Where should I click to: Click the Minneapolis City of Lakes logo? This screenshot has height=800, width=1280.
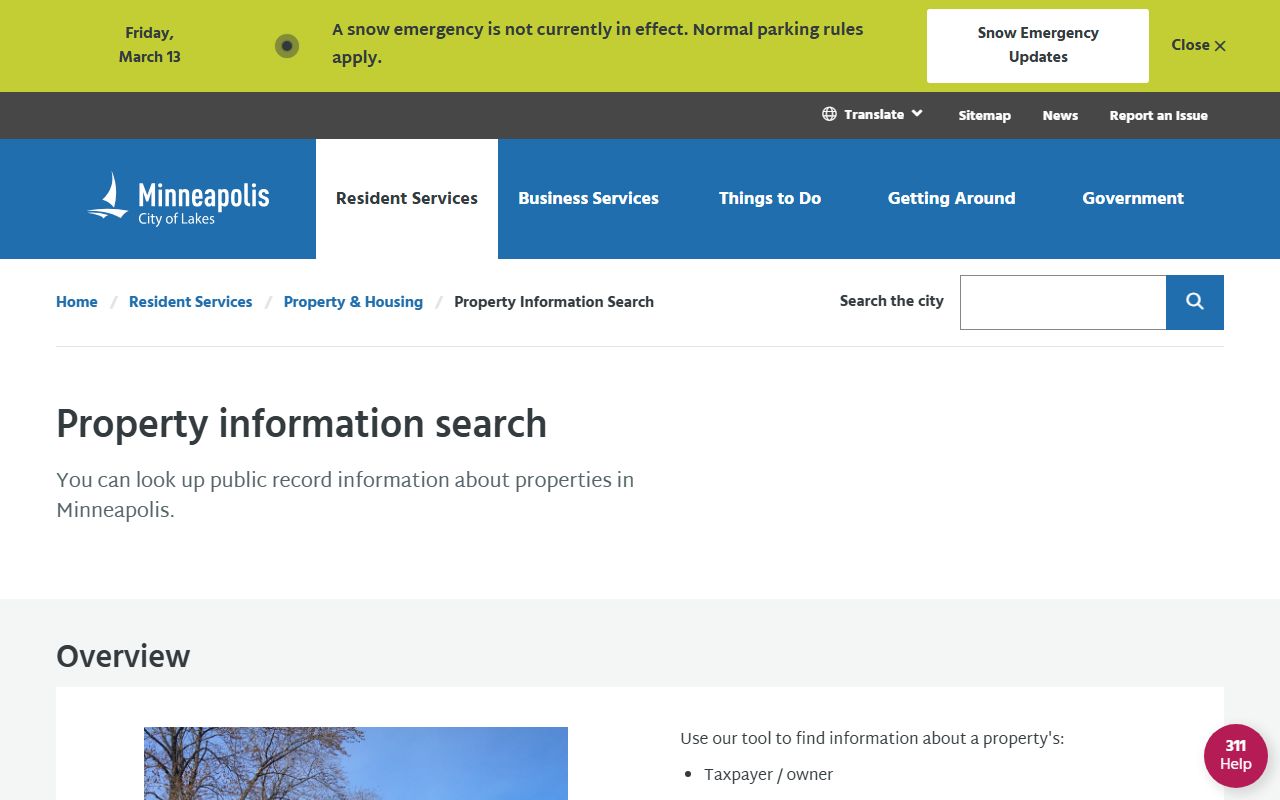[178, 199]
